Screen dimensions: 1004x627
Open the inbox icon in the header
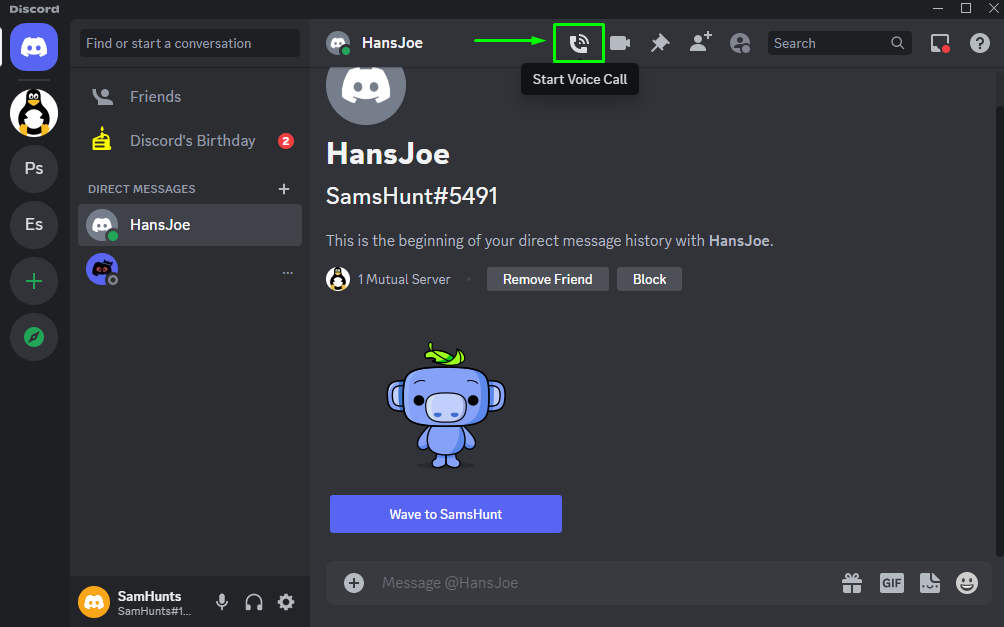pos(939,43)
